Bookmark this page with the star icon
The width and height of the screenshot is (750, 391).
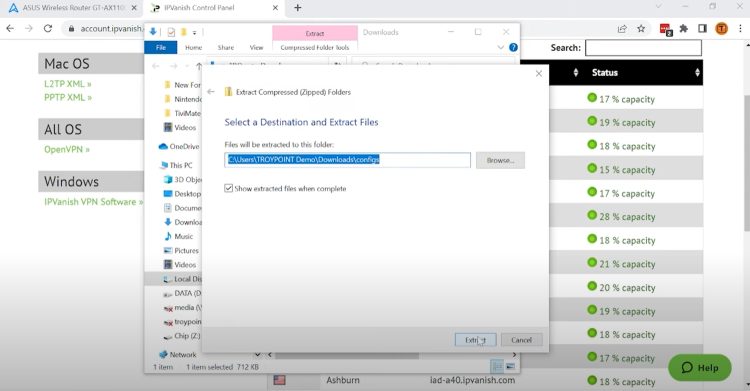[x=641, y=29]
